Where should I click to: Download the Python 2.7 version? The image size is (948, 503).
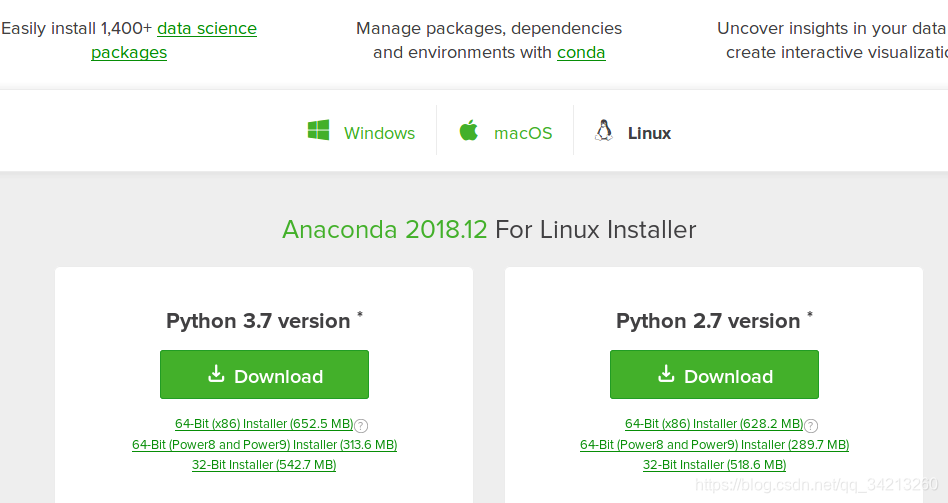point(714,374)
